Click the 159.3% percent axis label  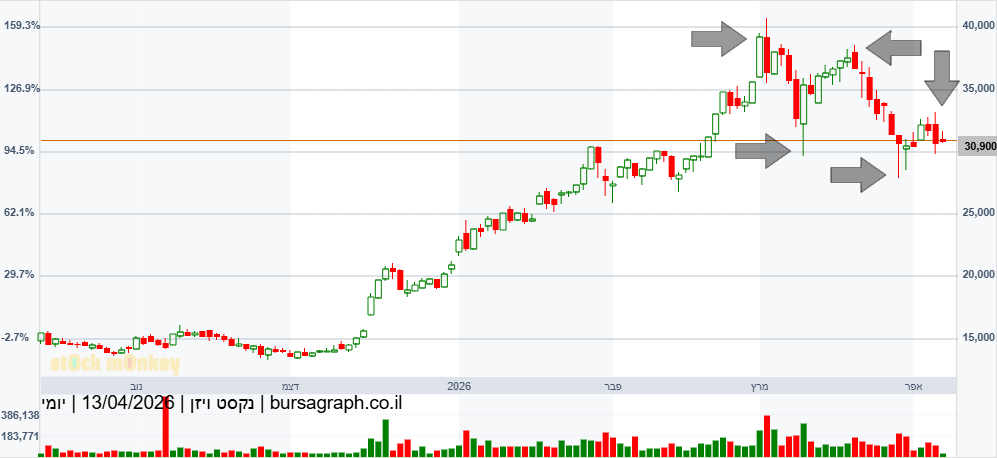point(22,26)
